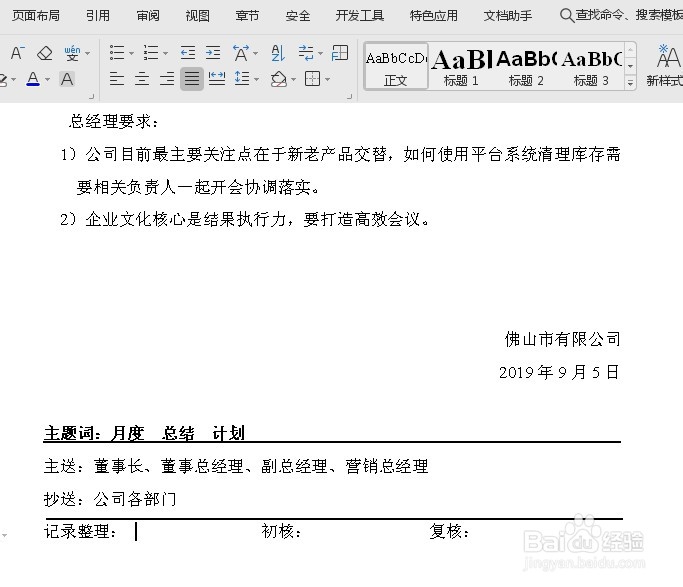Align text right

[x=167, y=79]
